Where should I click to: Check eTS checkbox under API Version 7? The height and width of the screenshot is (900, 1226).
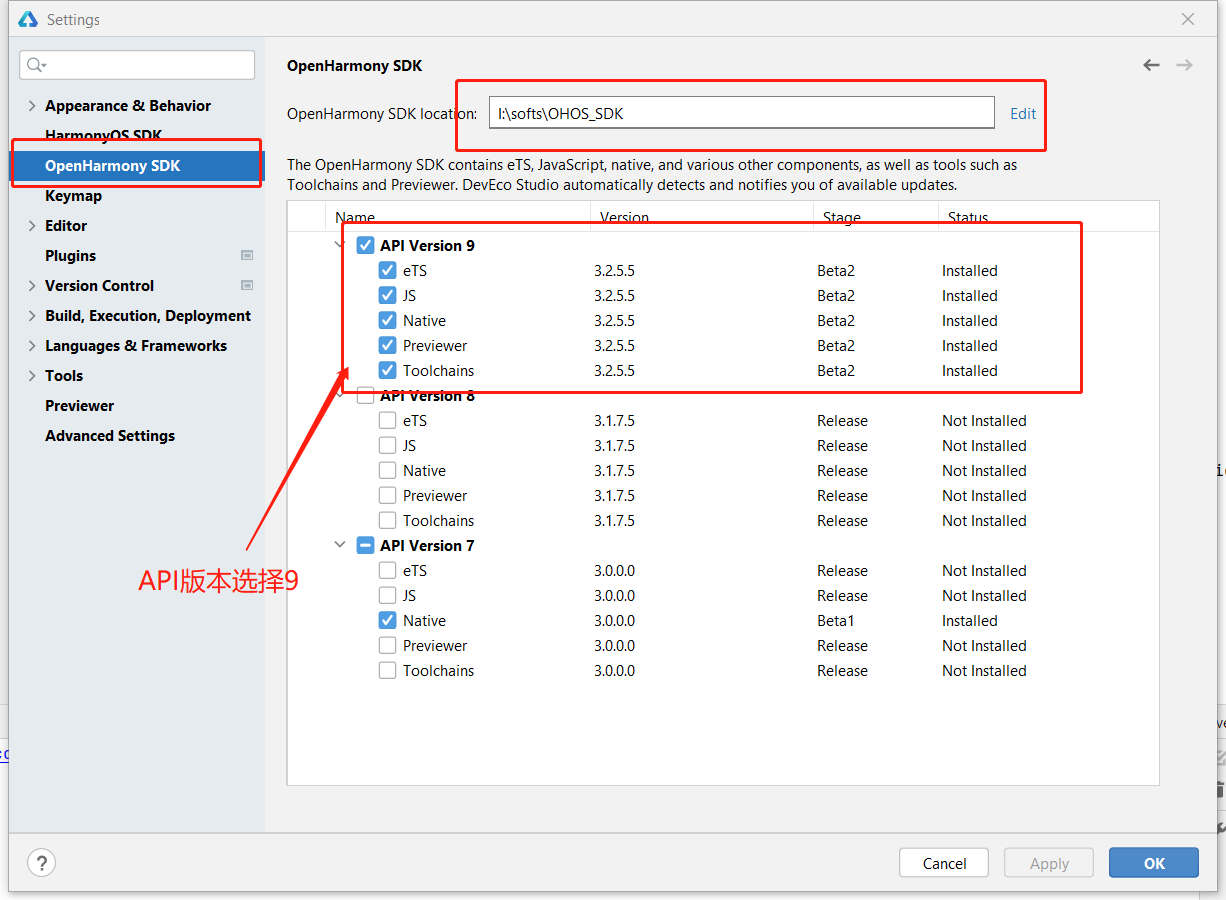click(387, 571)
